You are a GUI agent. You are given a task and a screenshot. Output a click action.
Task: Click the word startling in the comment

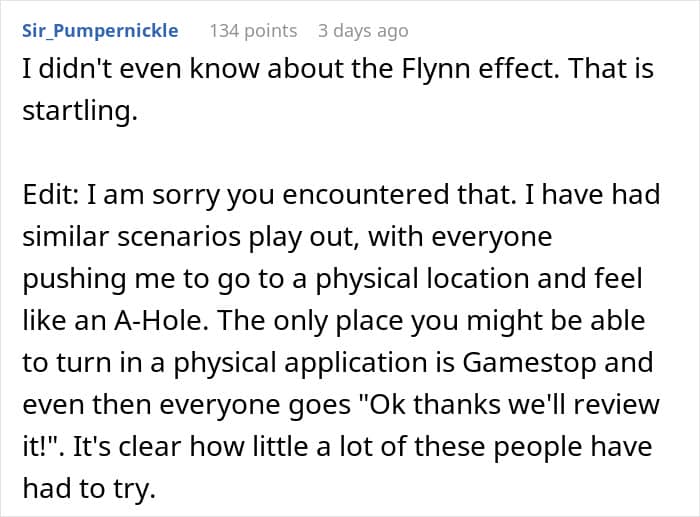pyautogui.click(x=80, y=111)
